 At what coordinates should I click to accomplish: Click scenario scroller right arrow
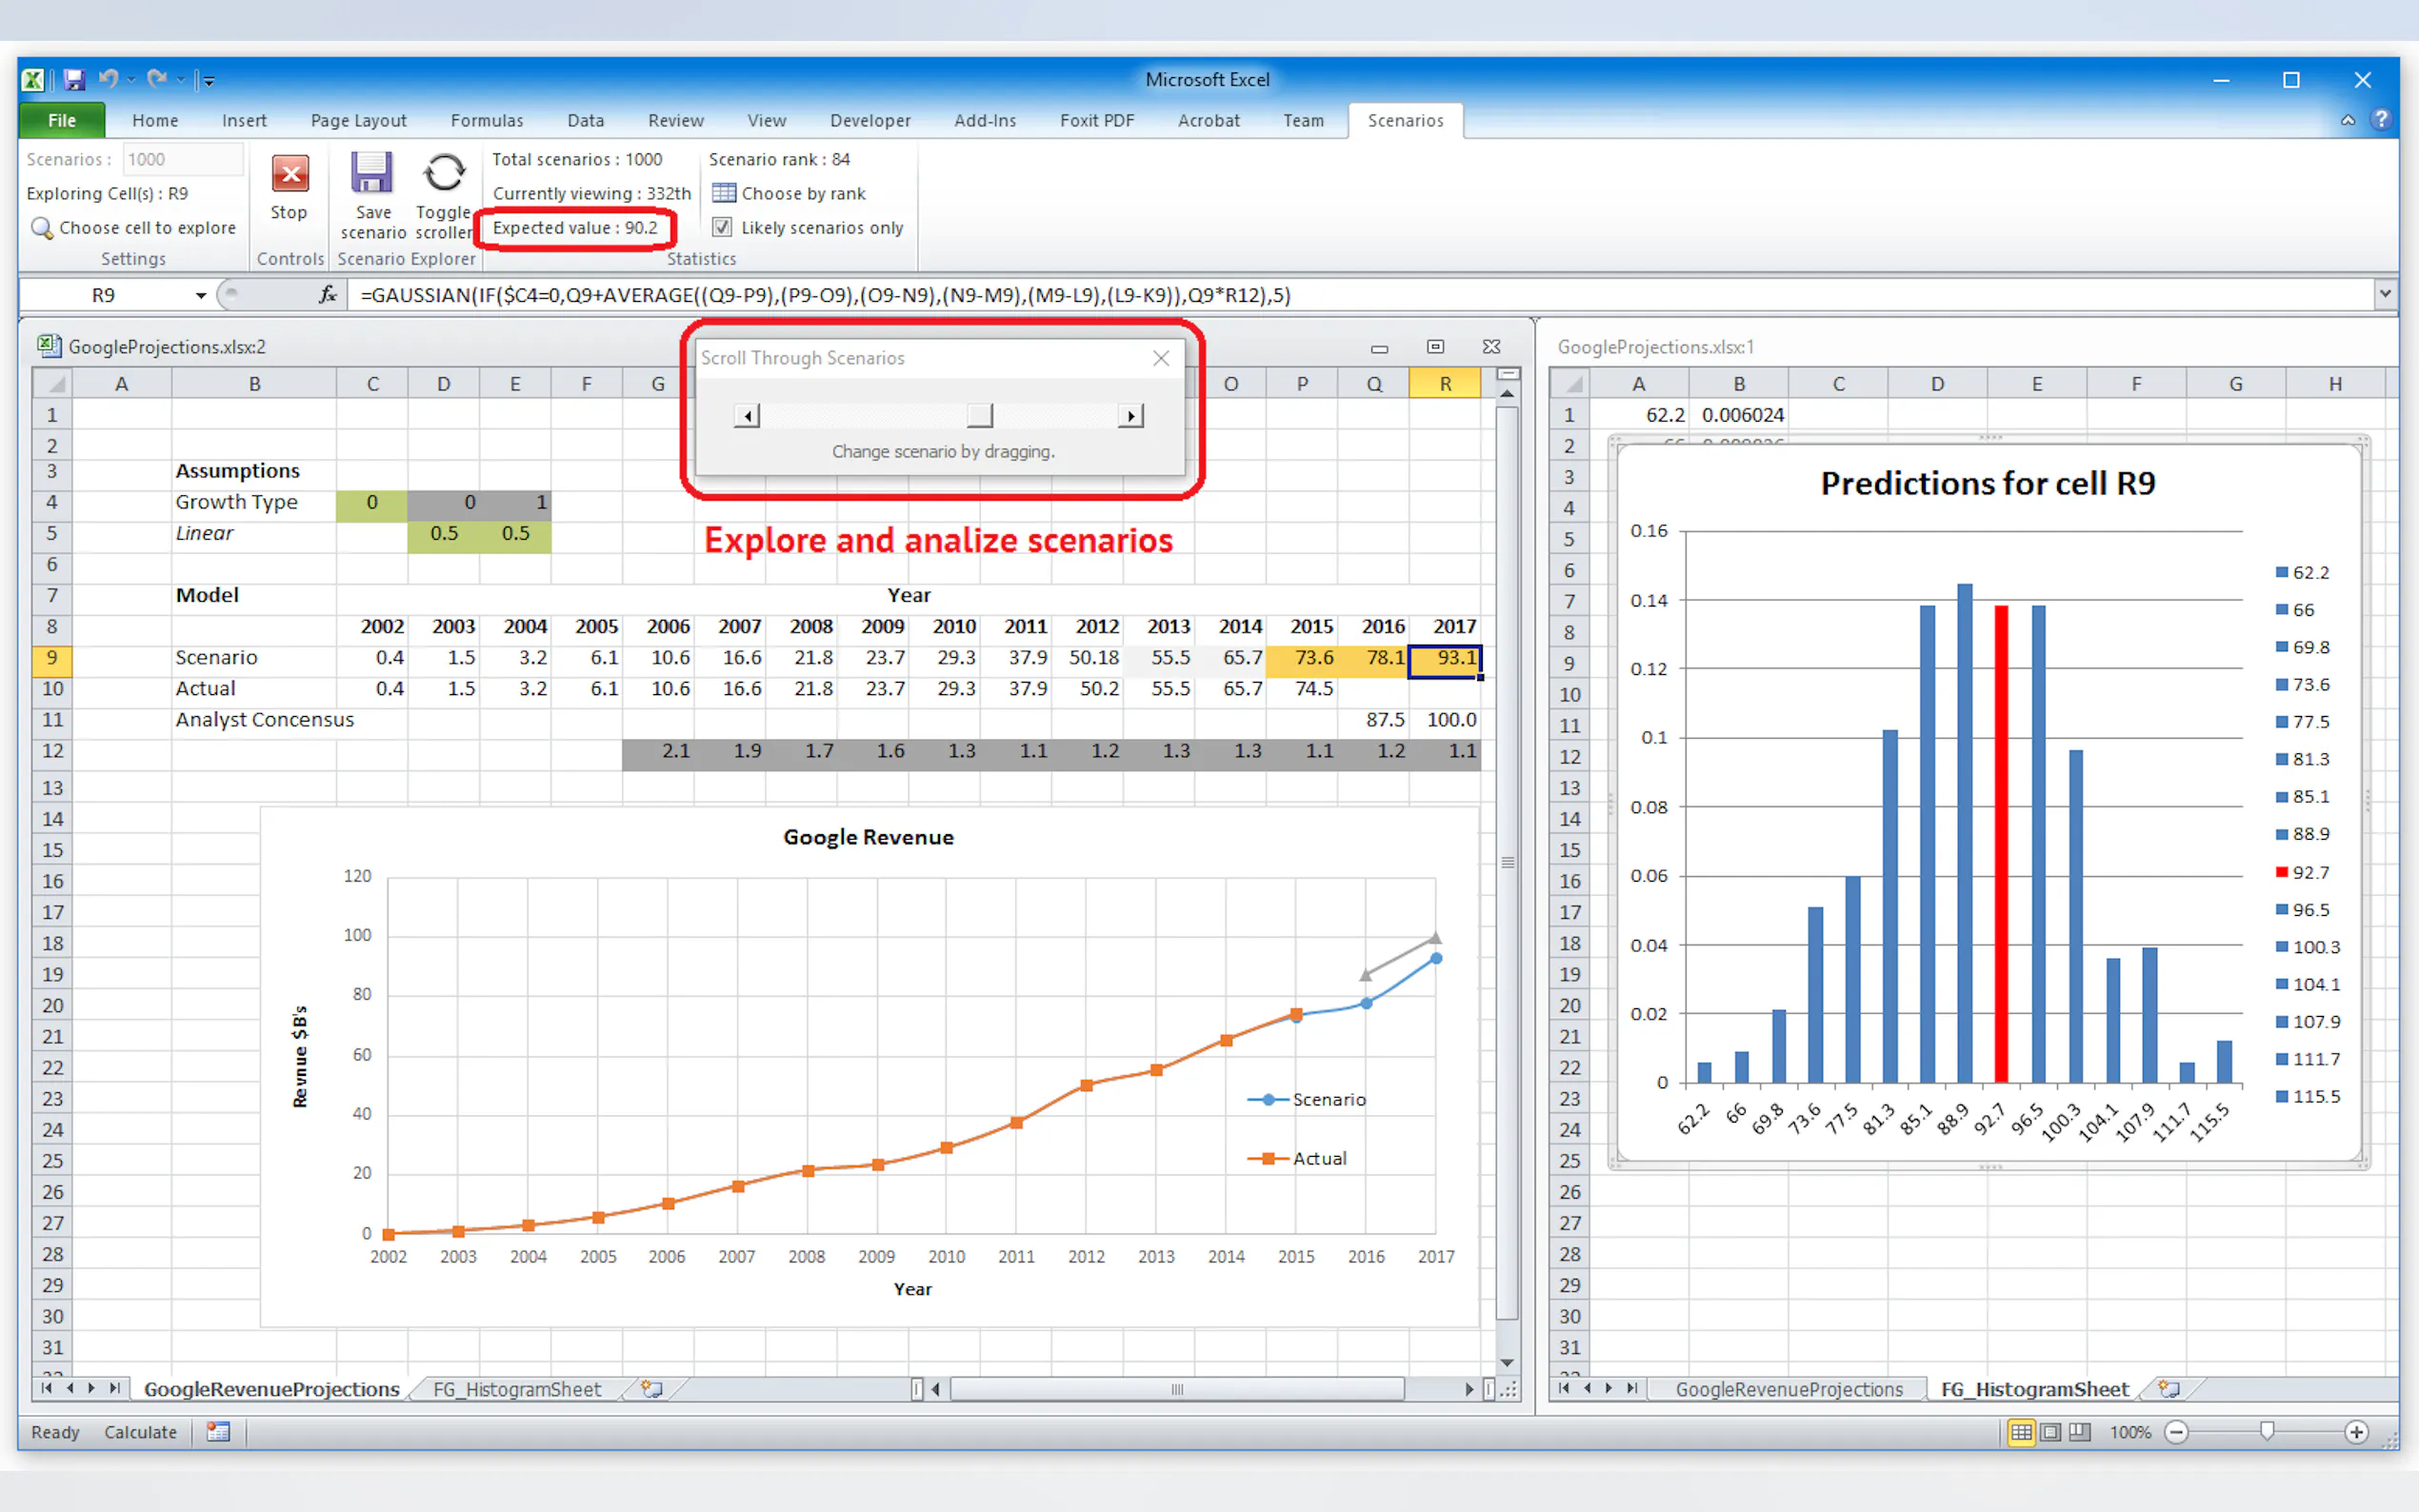tap(1130, 416)
